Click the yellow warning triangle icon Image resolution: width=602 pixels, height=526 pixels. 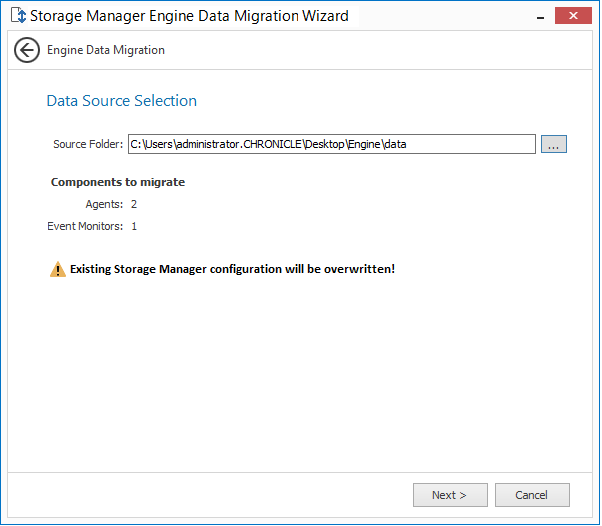point(58,269)
